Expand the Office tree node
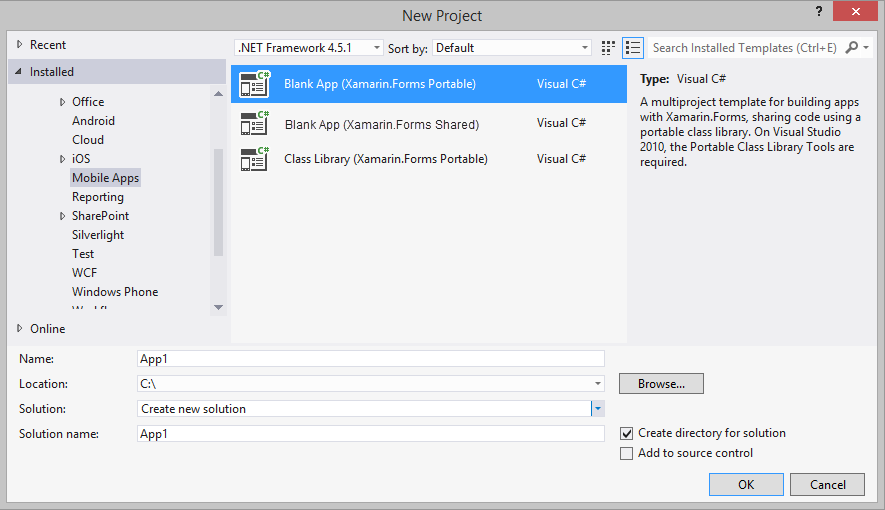 62,102
